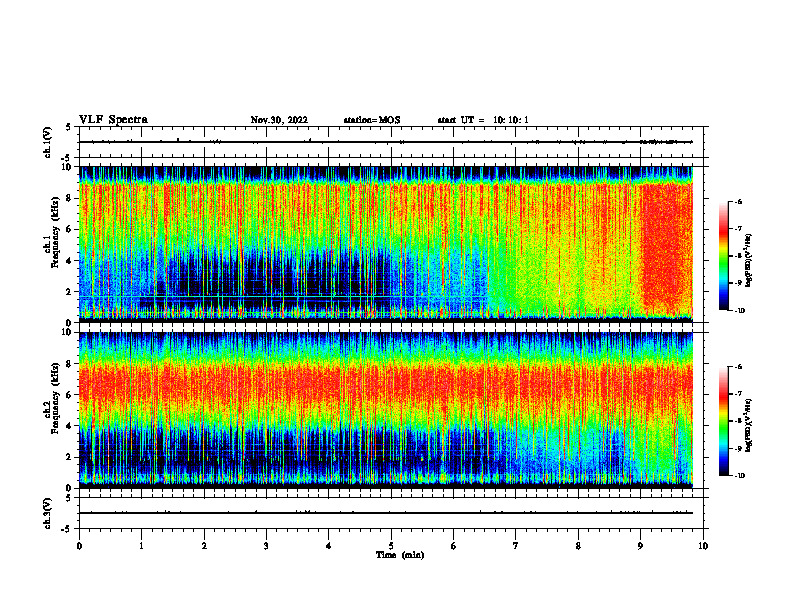The height and width of the screenshot is (612, 792).
Task: Click time axis tick label "2"
Action: pyautogui.click(x=204, y=546)
